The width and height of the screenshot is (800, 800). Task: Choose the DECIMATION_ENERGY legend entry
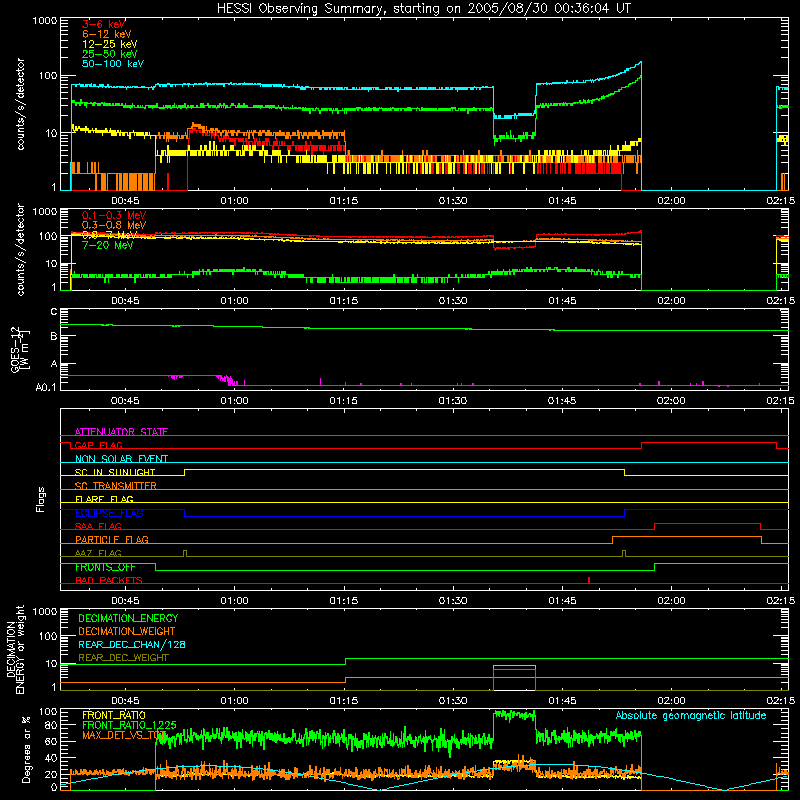pos(128,618)
